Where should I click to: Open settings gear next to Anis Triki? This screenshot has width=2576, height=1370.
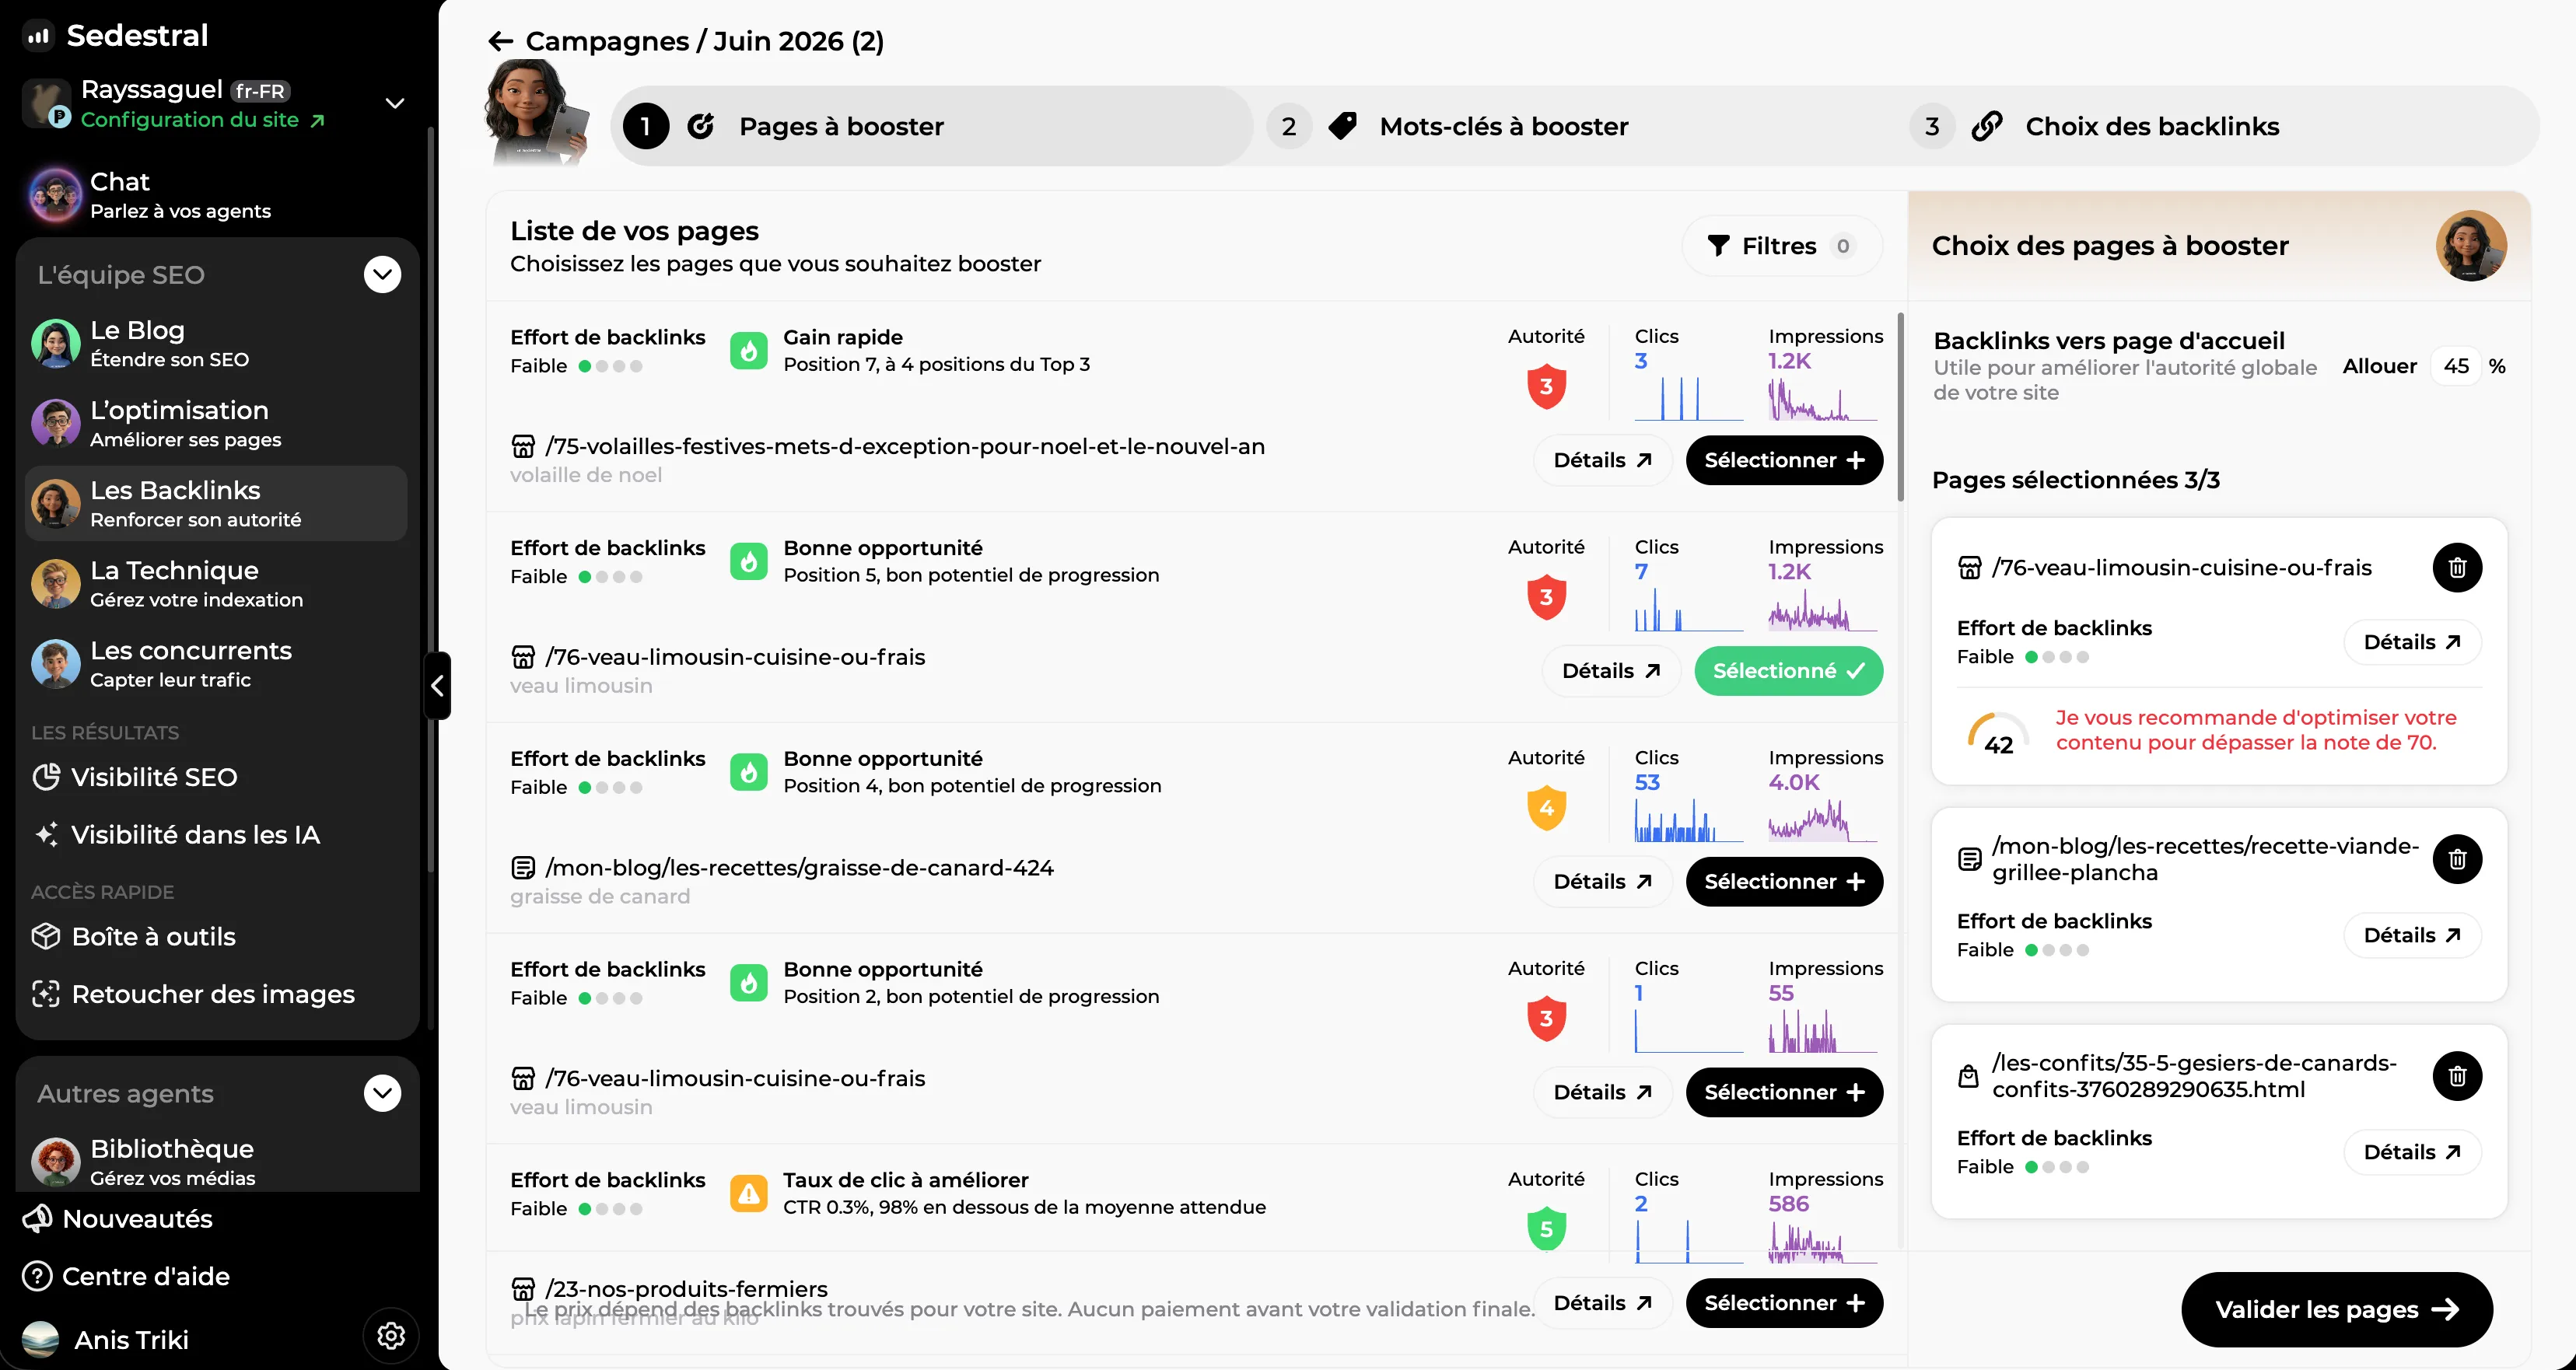391,1336
